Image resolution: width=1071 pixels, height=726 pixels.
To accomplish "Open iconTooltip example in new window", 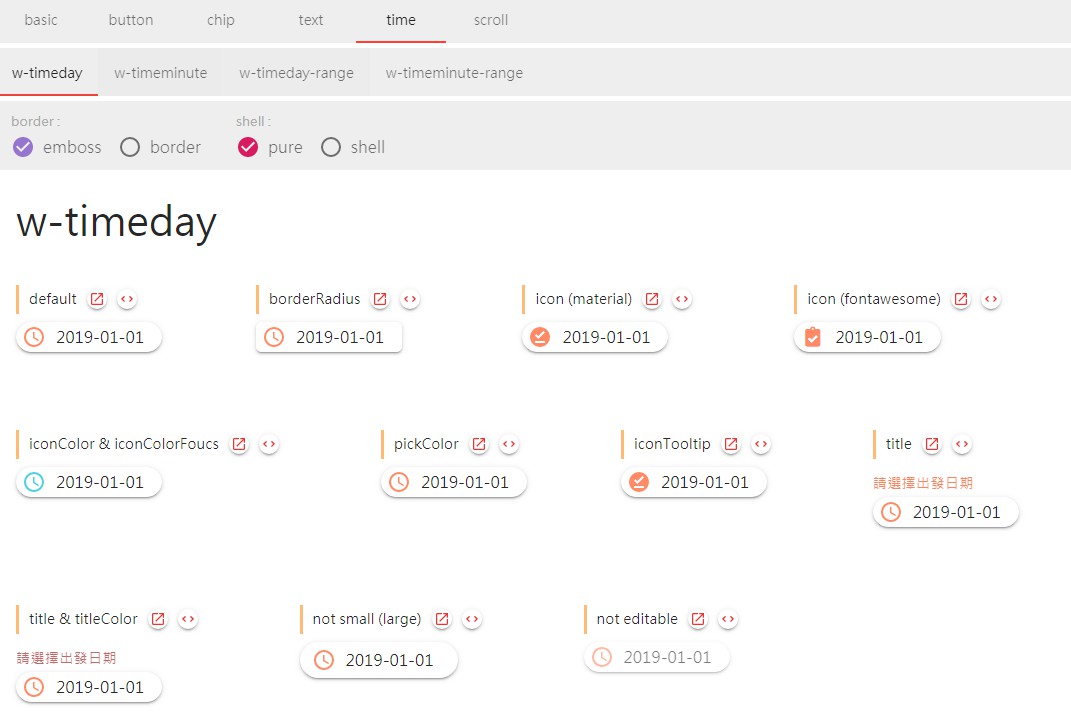I will point(731,444).
